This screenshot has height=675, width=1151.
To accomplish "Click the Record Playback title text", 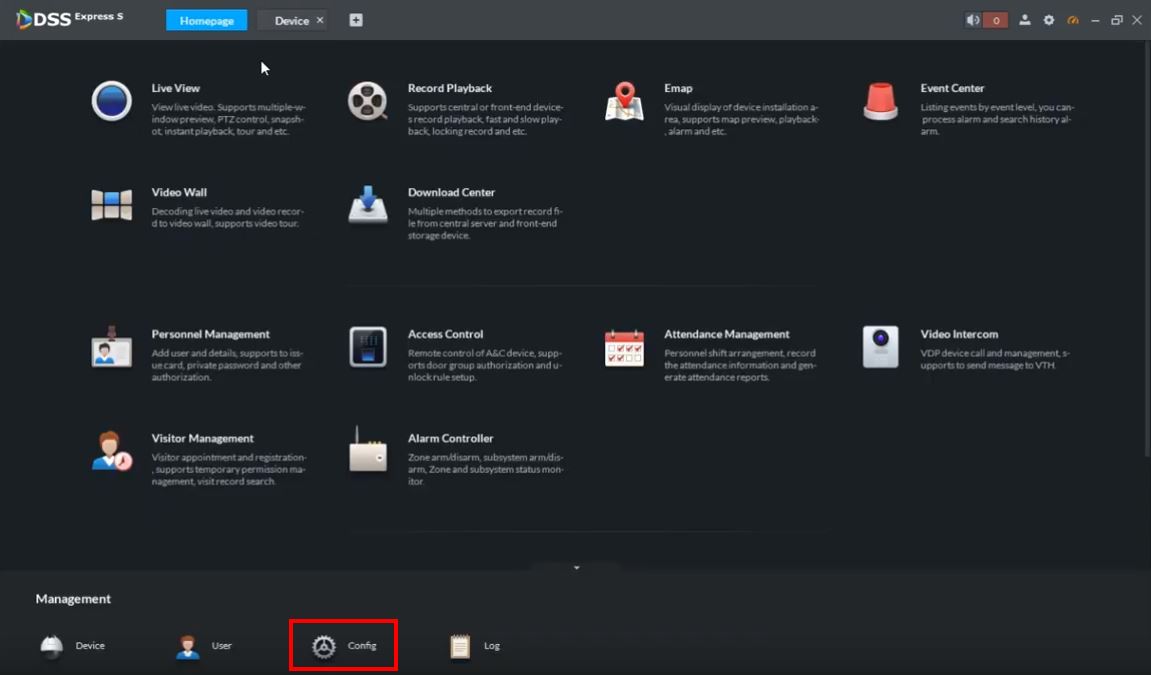I will pyautogui.click(x=450, y=88).
